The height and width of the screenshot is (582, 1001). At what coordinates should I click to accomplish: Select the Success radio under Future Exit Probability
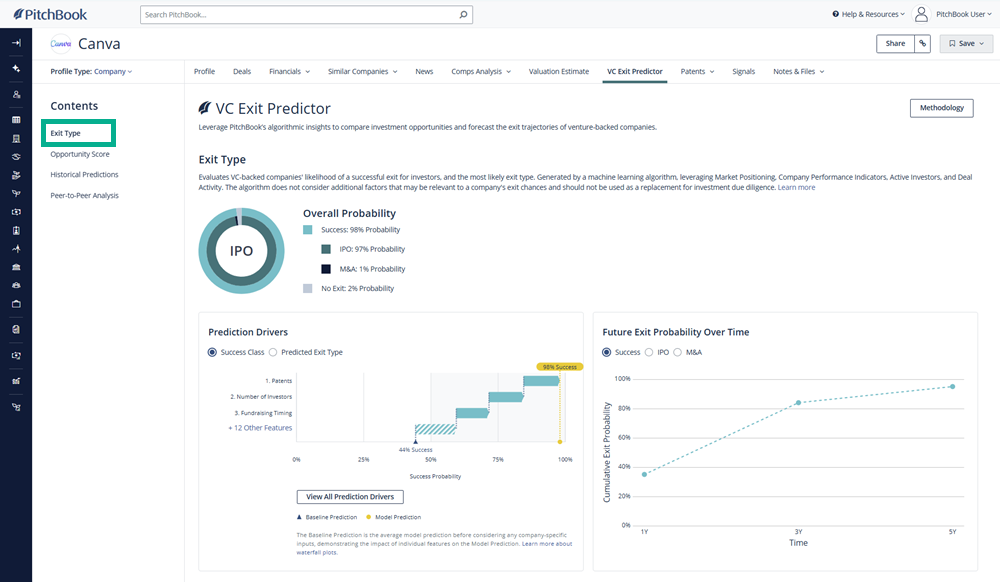pos(606,352)
